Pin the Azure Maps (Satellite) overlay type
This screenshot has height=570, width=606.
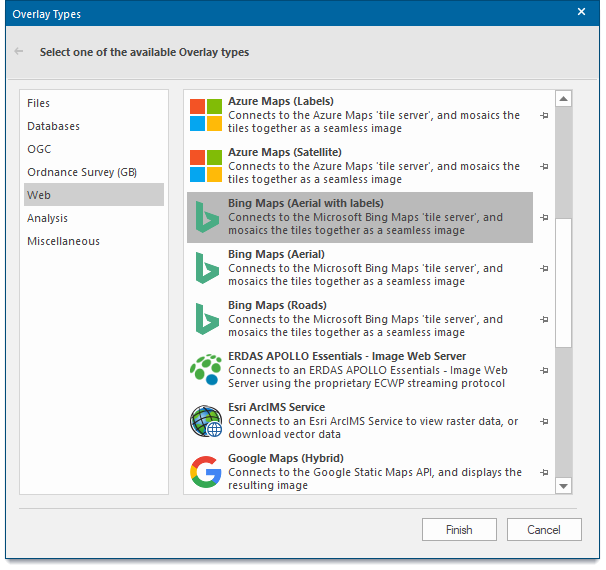pos(544,166)
